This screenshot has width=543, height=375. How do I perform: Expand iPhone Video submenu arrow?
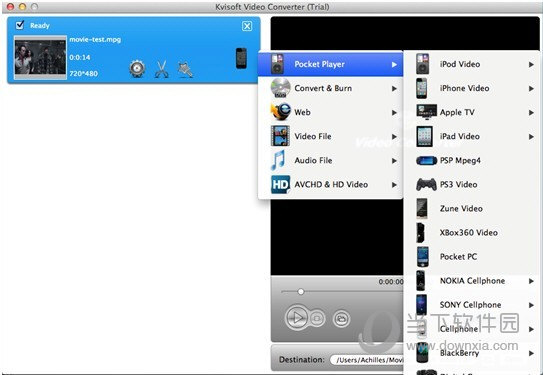pos(531,89)
